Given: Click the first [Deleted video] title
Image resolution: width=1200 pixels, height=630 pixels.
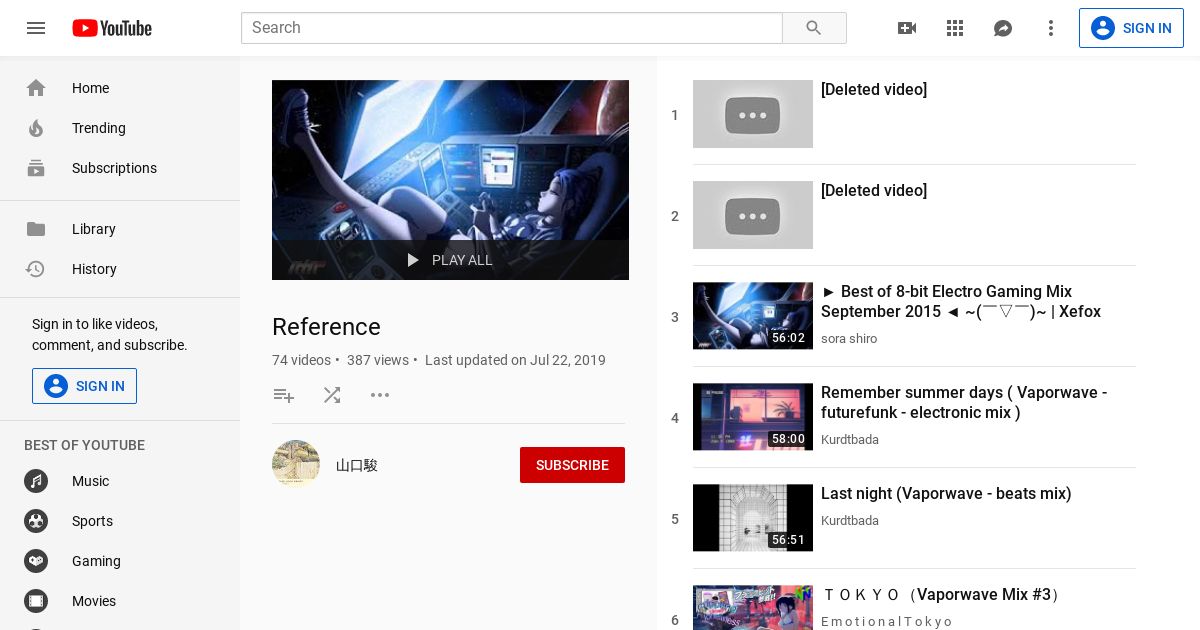Looking at the screenshot, I should pyautogui.click(x=874, y=90).
